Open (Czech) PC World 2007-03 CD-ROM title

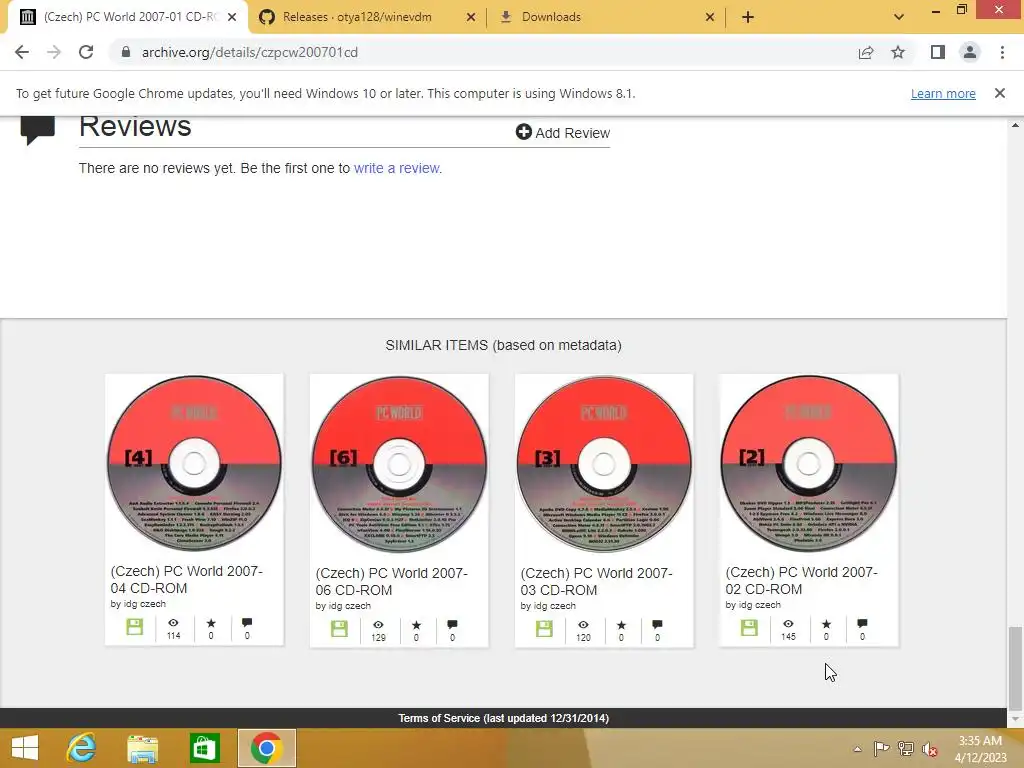[596, 581]
